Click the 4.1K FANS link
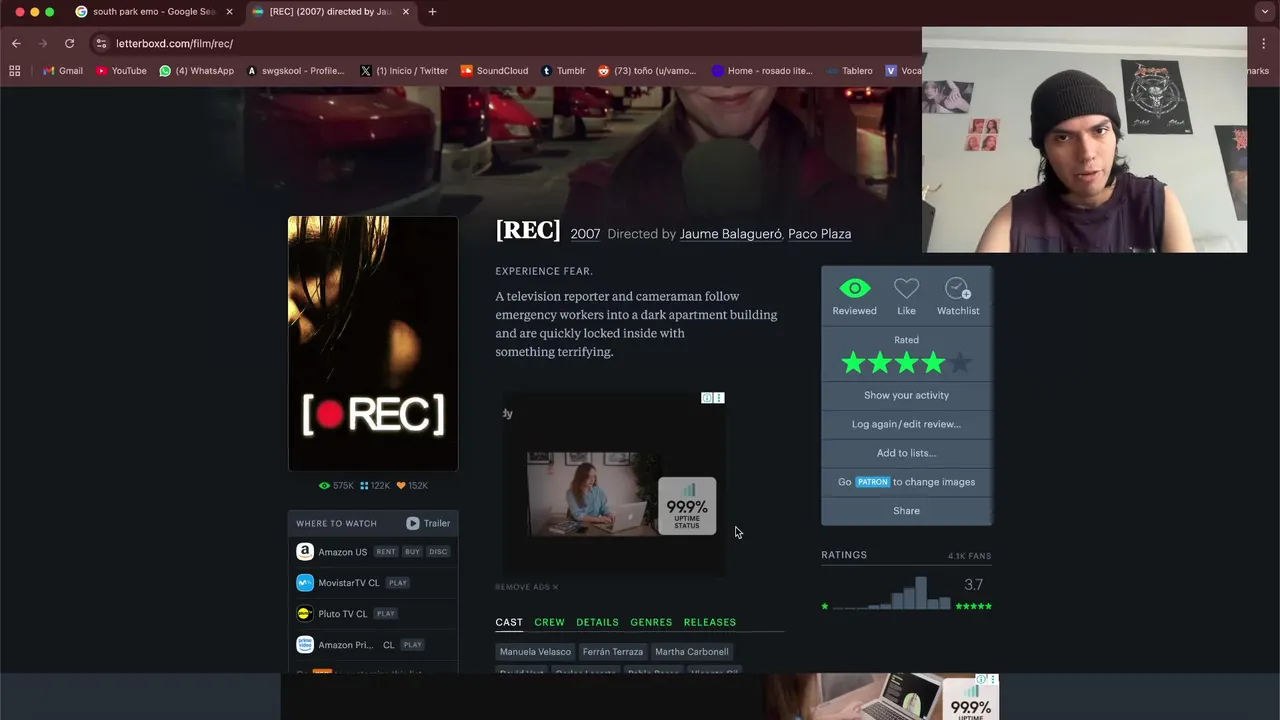1280x720 pixels. click(969, 556)
